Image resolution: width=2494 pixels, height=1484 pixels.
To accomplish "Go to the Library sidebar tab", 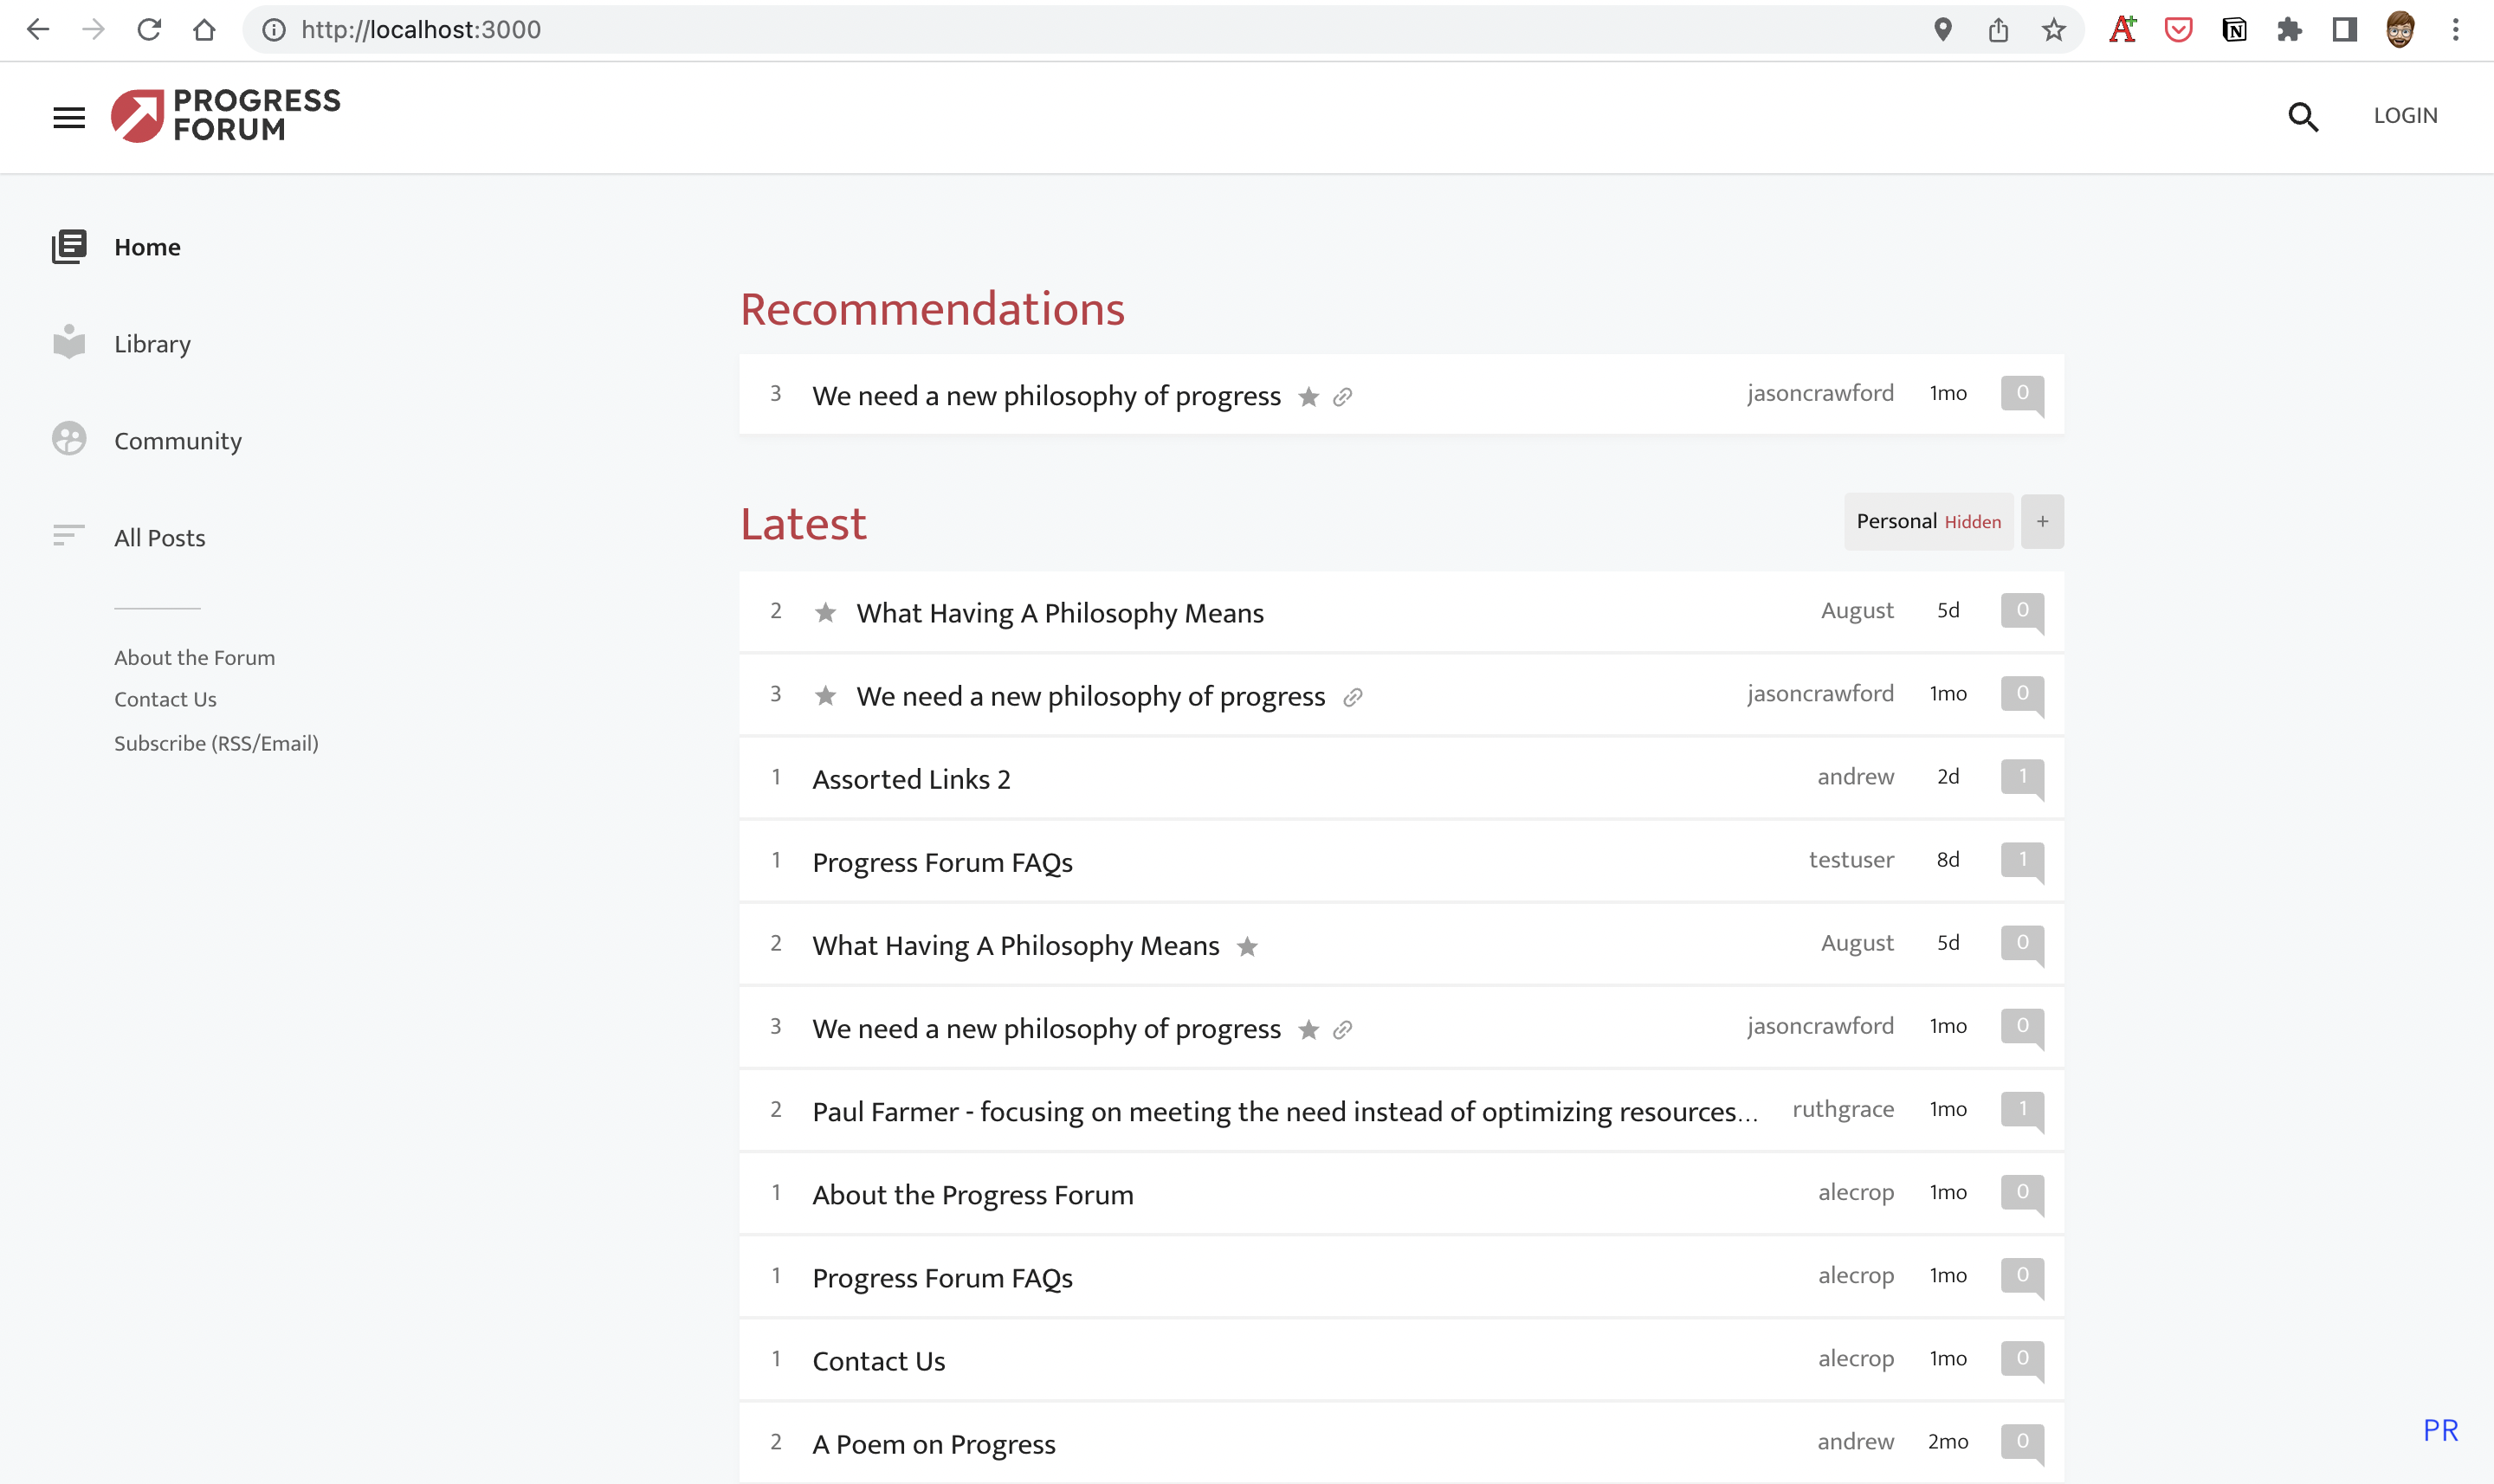I will 152,344.
